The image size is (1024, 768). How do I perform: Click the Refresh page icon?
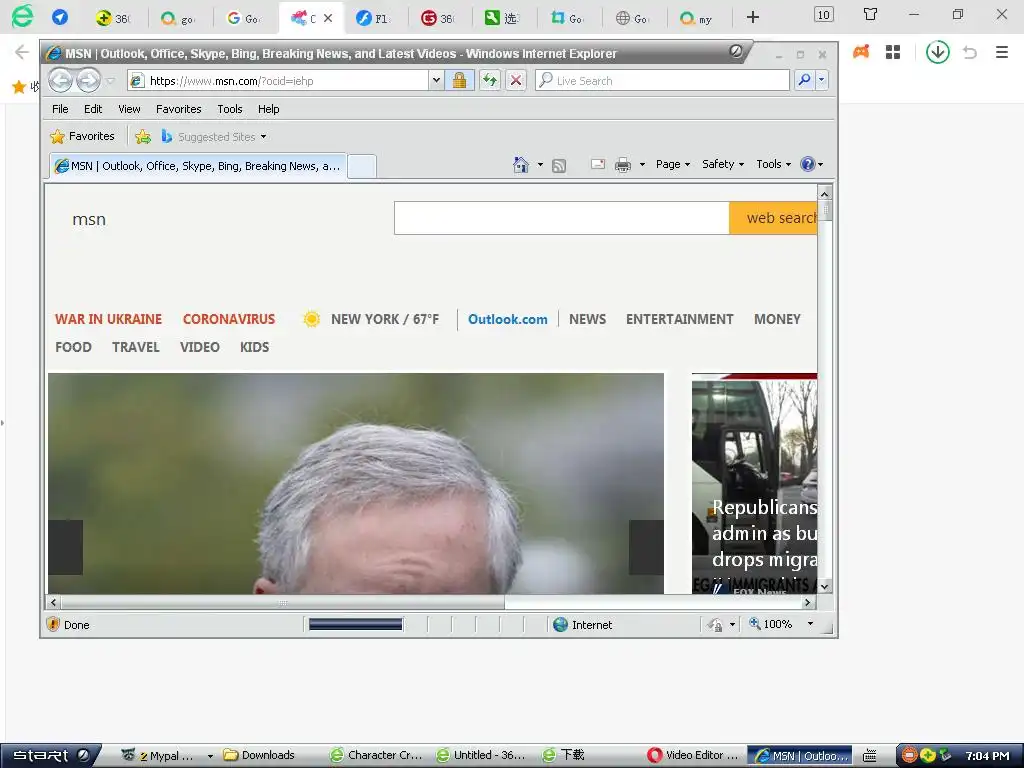(x=490, y=80)
